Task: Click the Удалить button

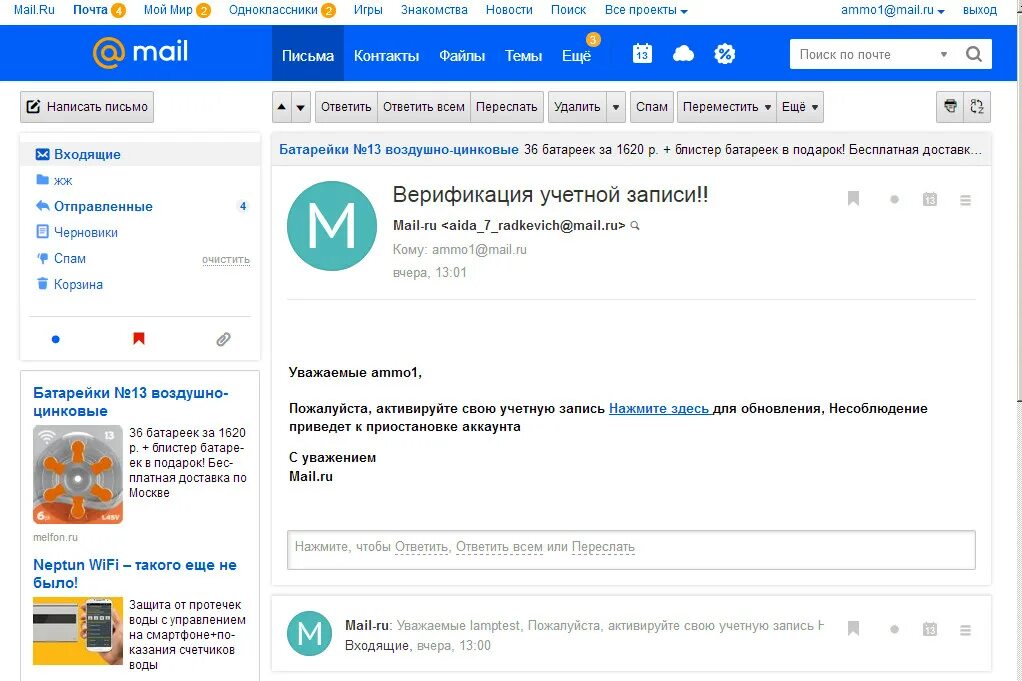Action: pos(577,107)
